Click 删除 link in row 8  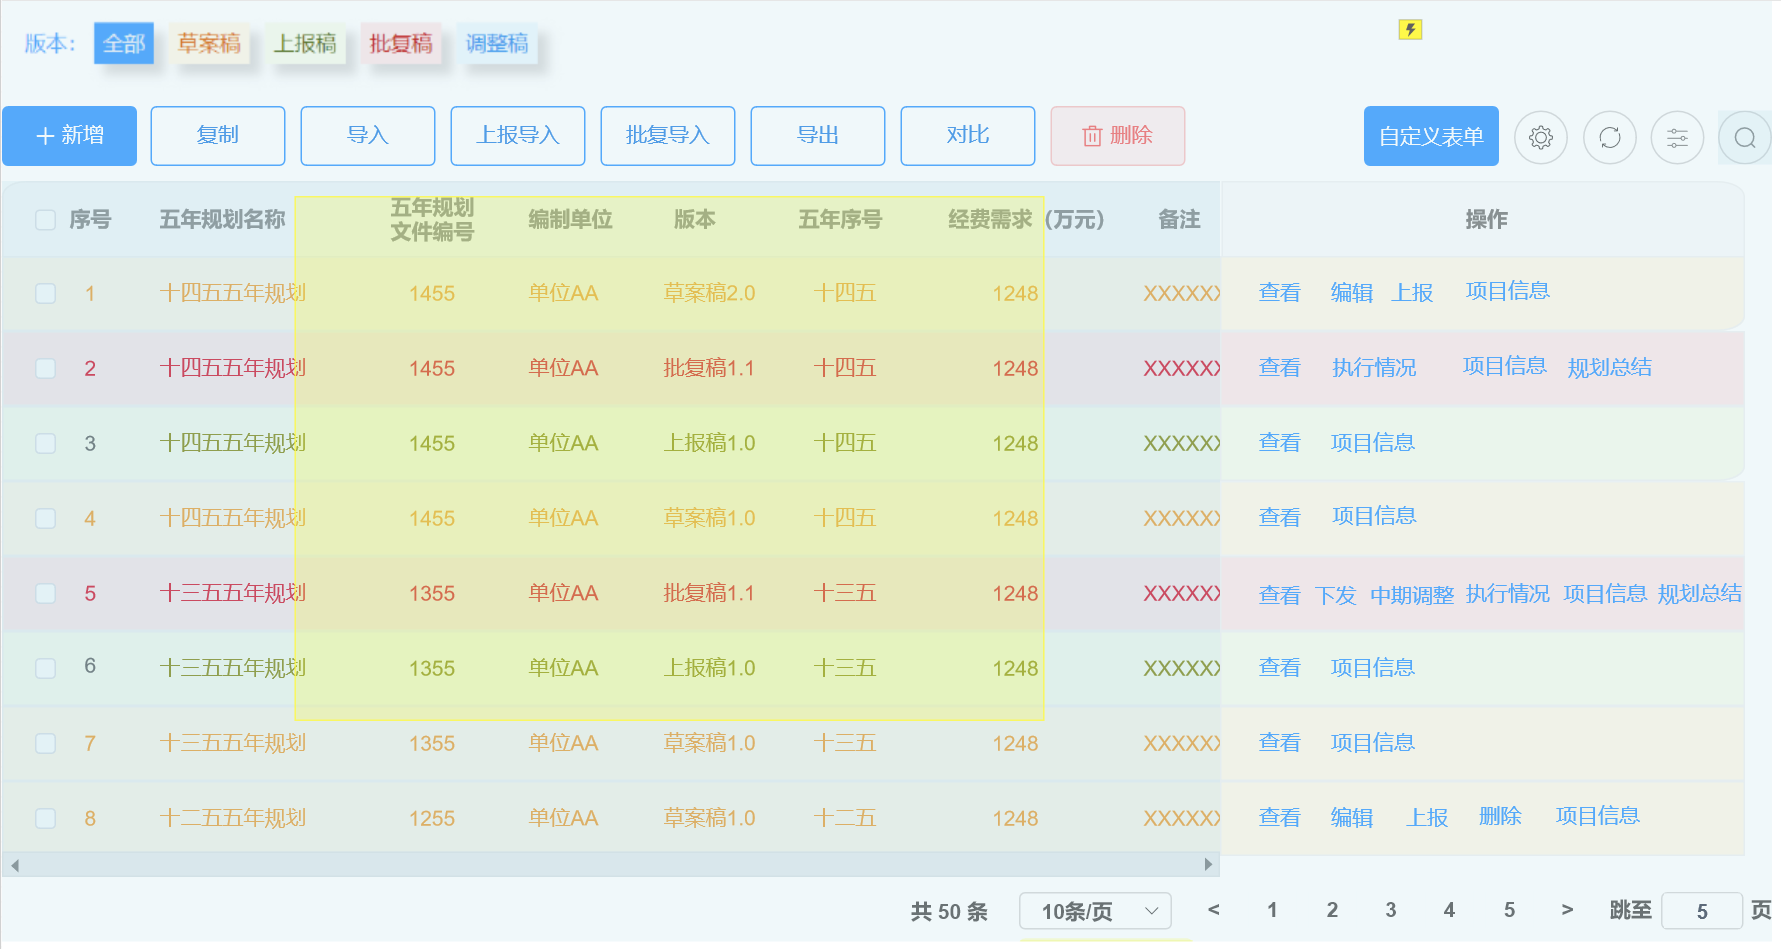click(1500, 816)
